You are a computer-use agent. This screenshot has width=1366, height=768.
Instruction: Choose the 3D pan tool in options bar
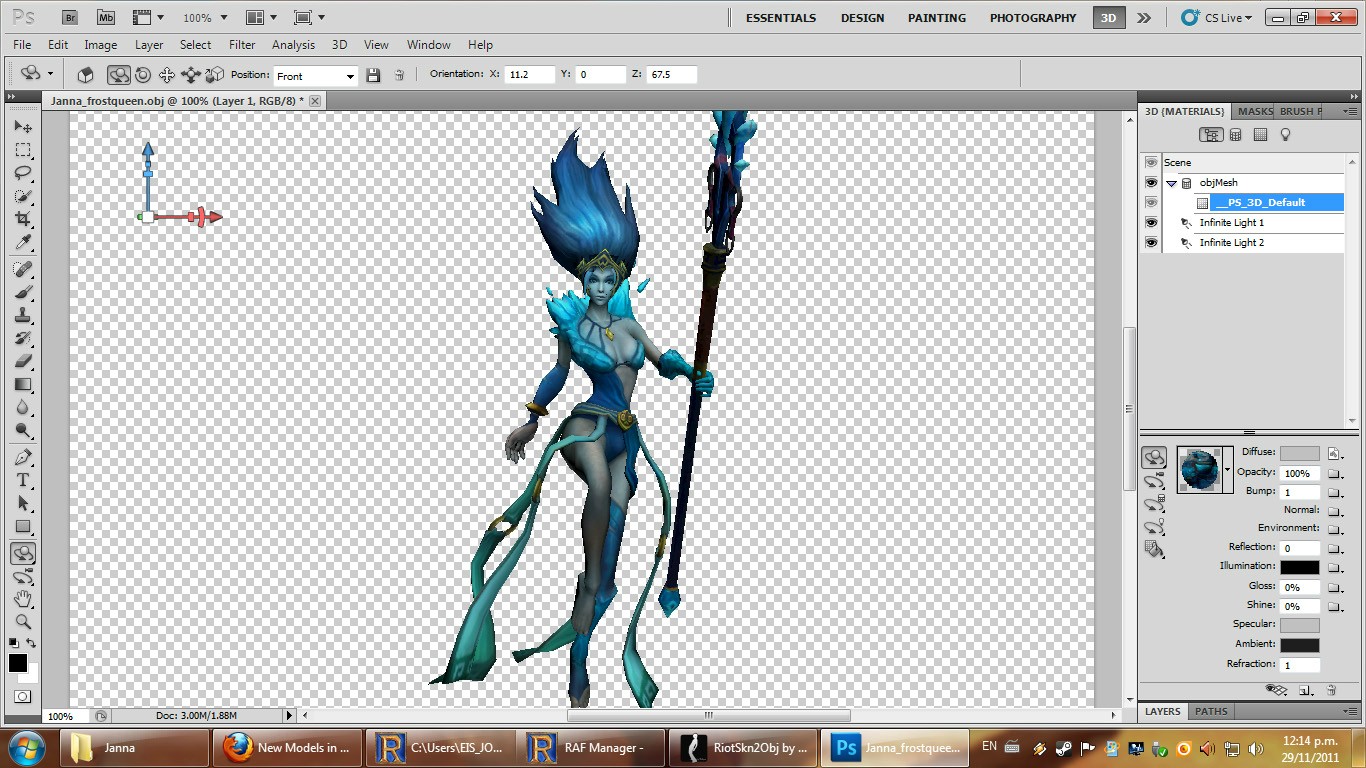(x=166, y=75)
